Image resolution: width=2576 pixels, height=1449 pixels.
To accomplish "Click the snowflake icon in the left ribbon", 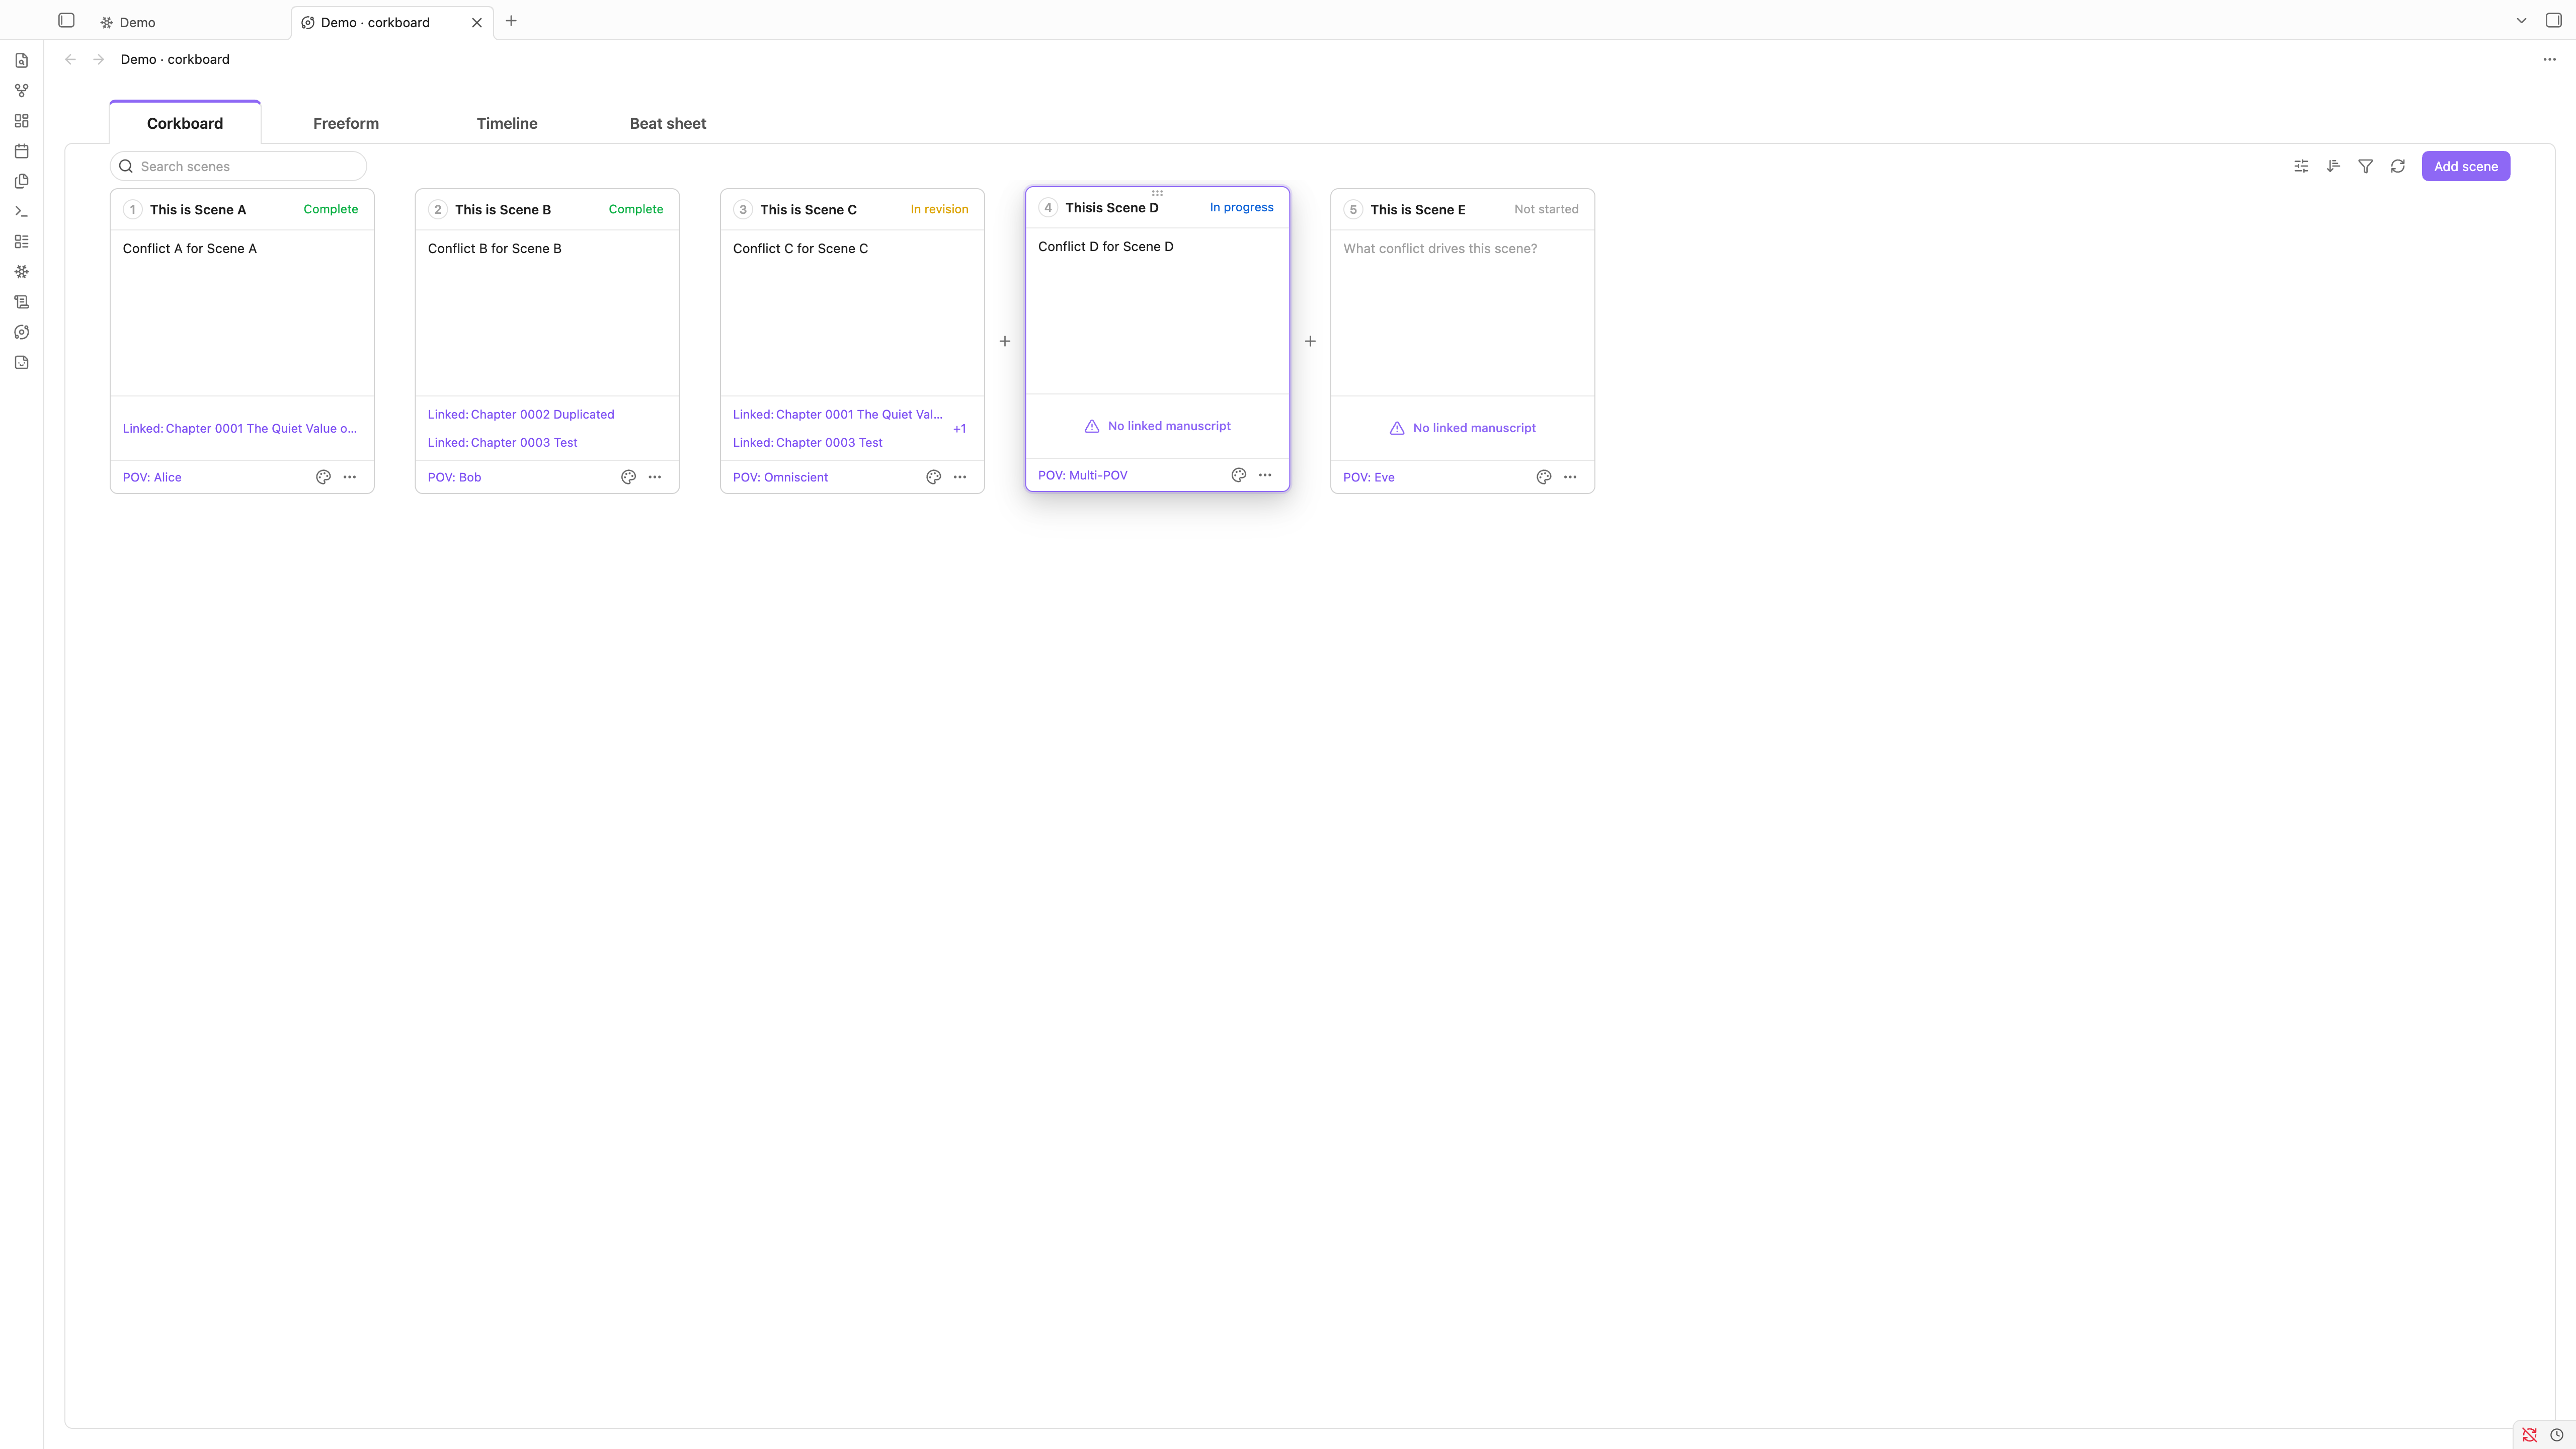I will click(21, 272).
